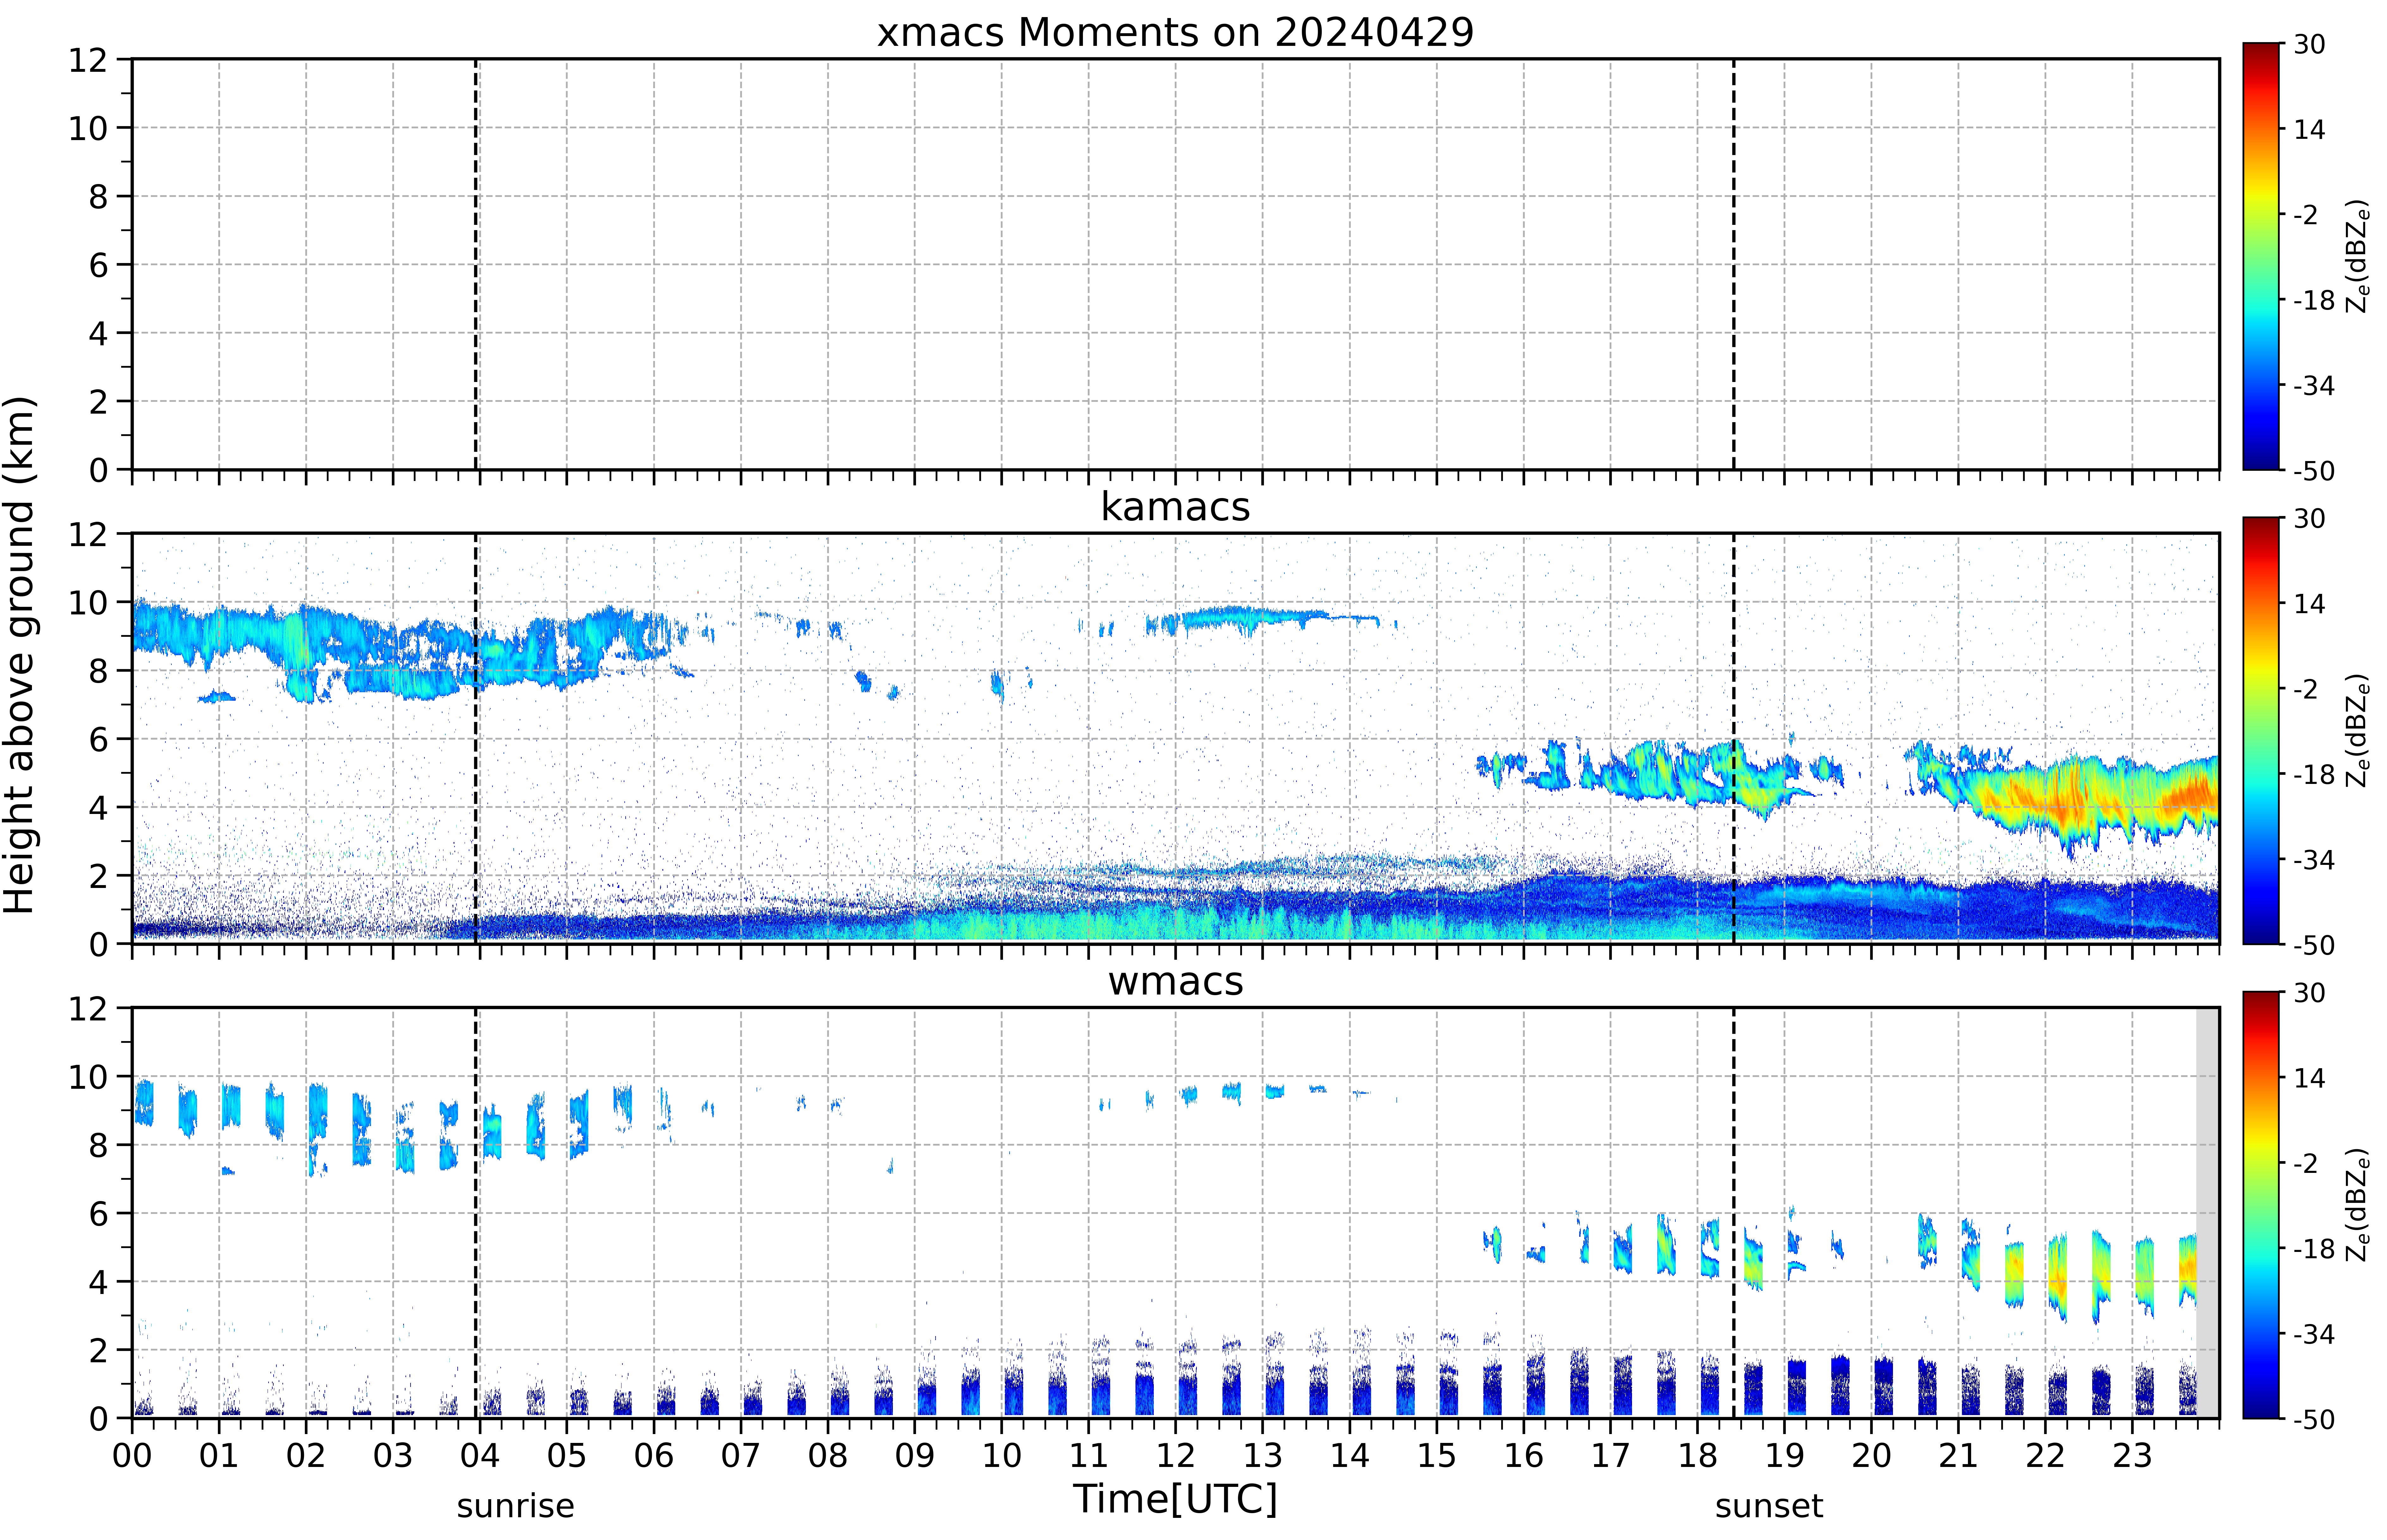Click the '-2' tick on wmacs colorbar

[2305, 1163]
